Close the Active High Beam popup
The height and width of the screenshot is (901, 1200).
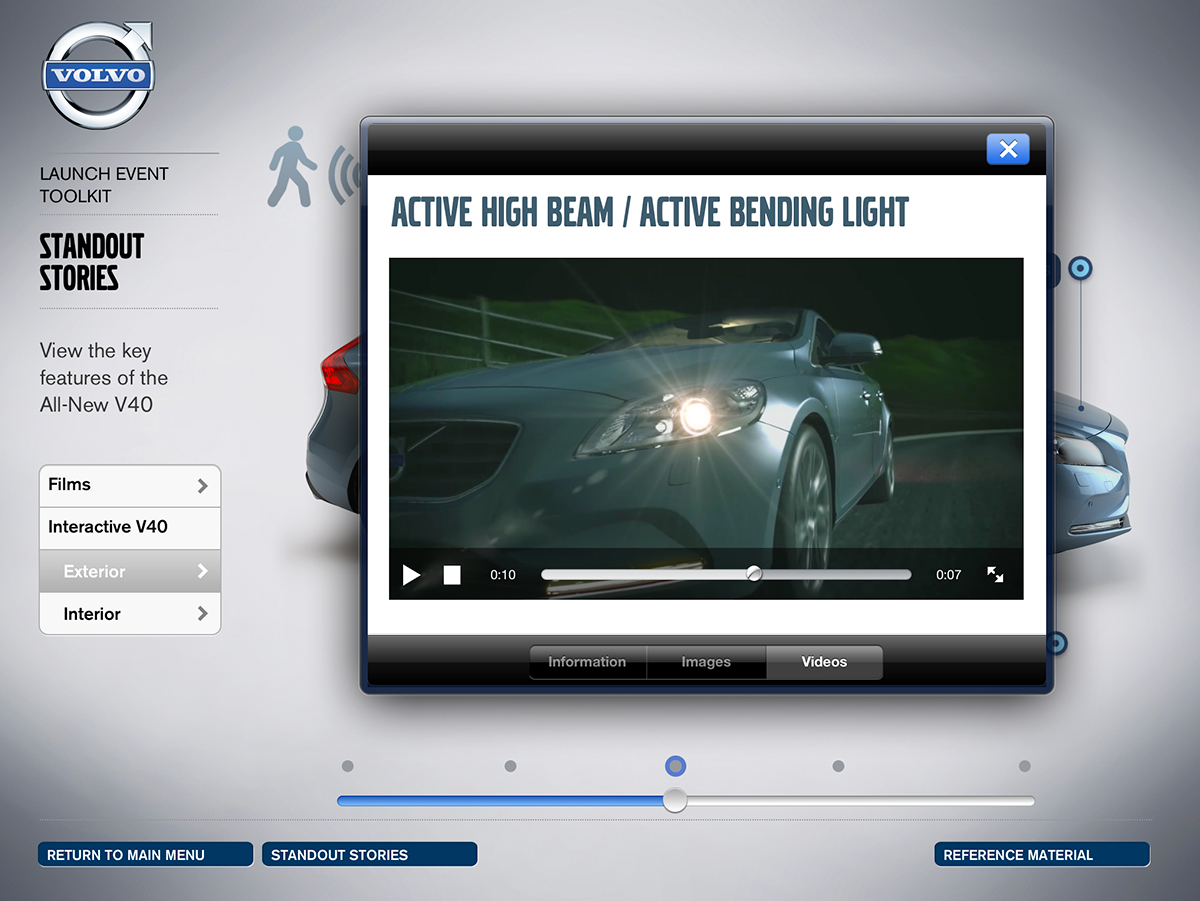[x=1008, y=149]
